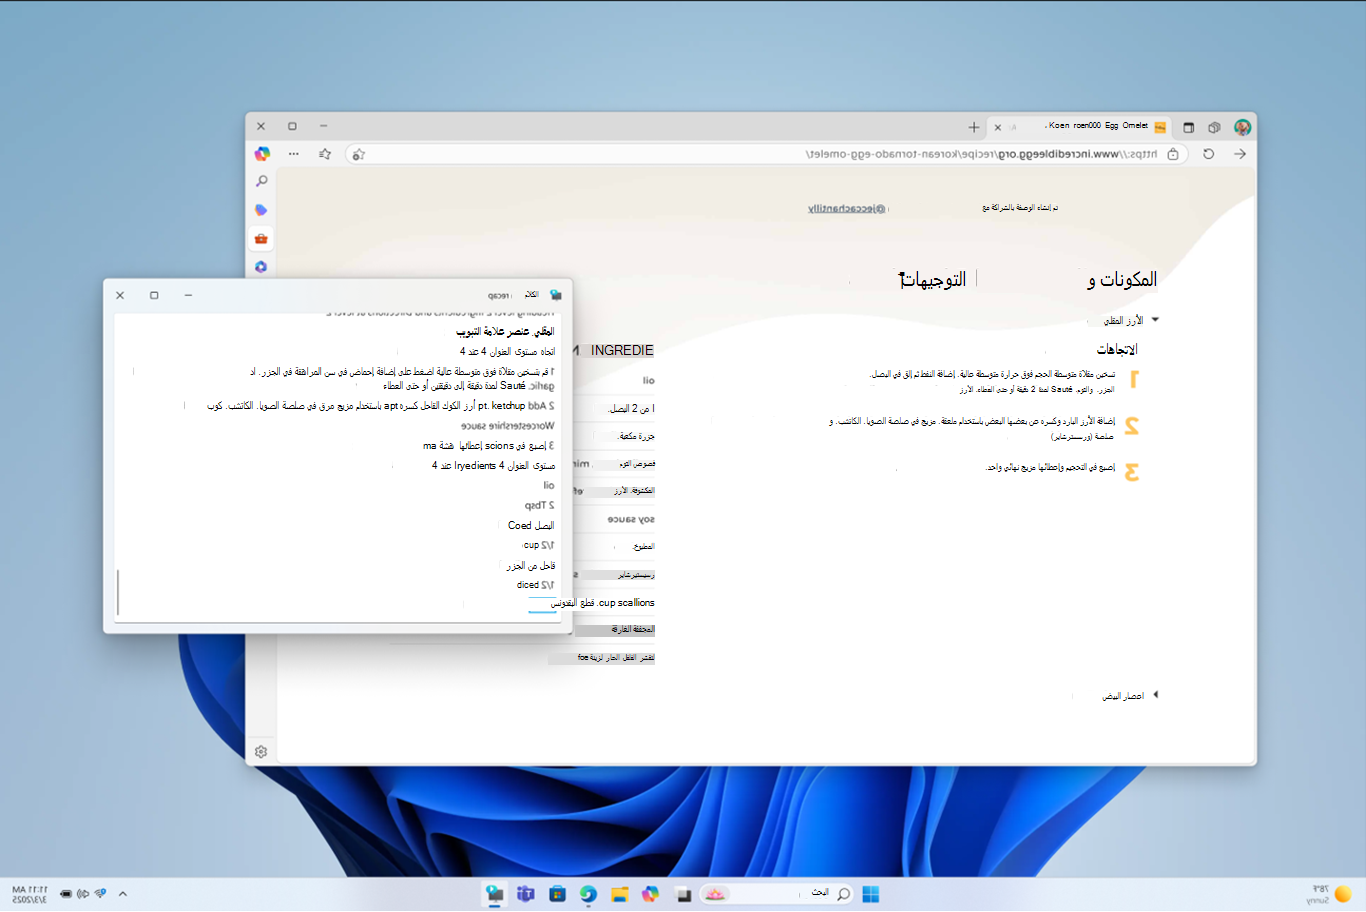Viewport: 1366px width, 912px height.
Task: Open a new tab in Edge
Action: tap(973, 127)
